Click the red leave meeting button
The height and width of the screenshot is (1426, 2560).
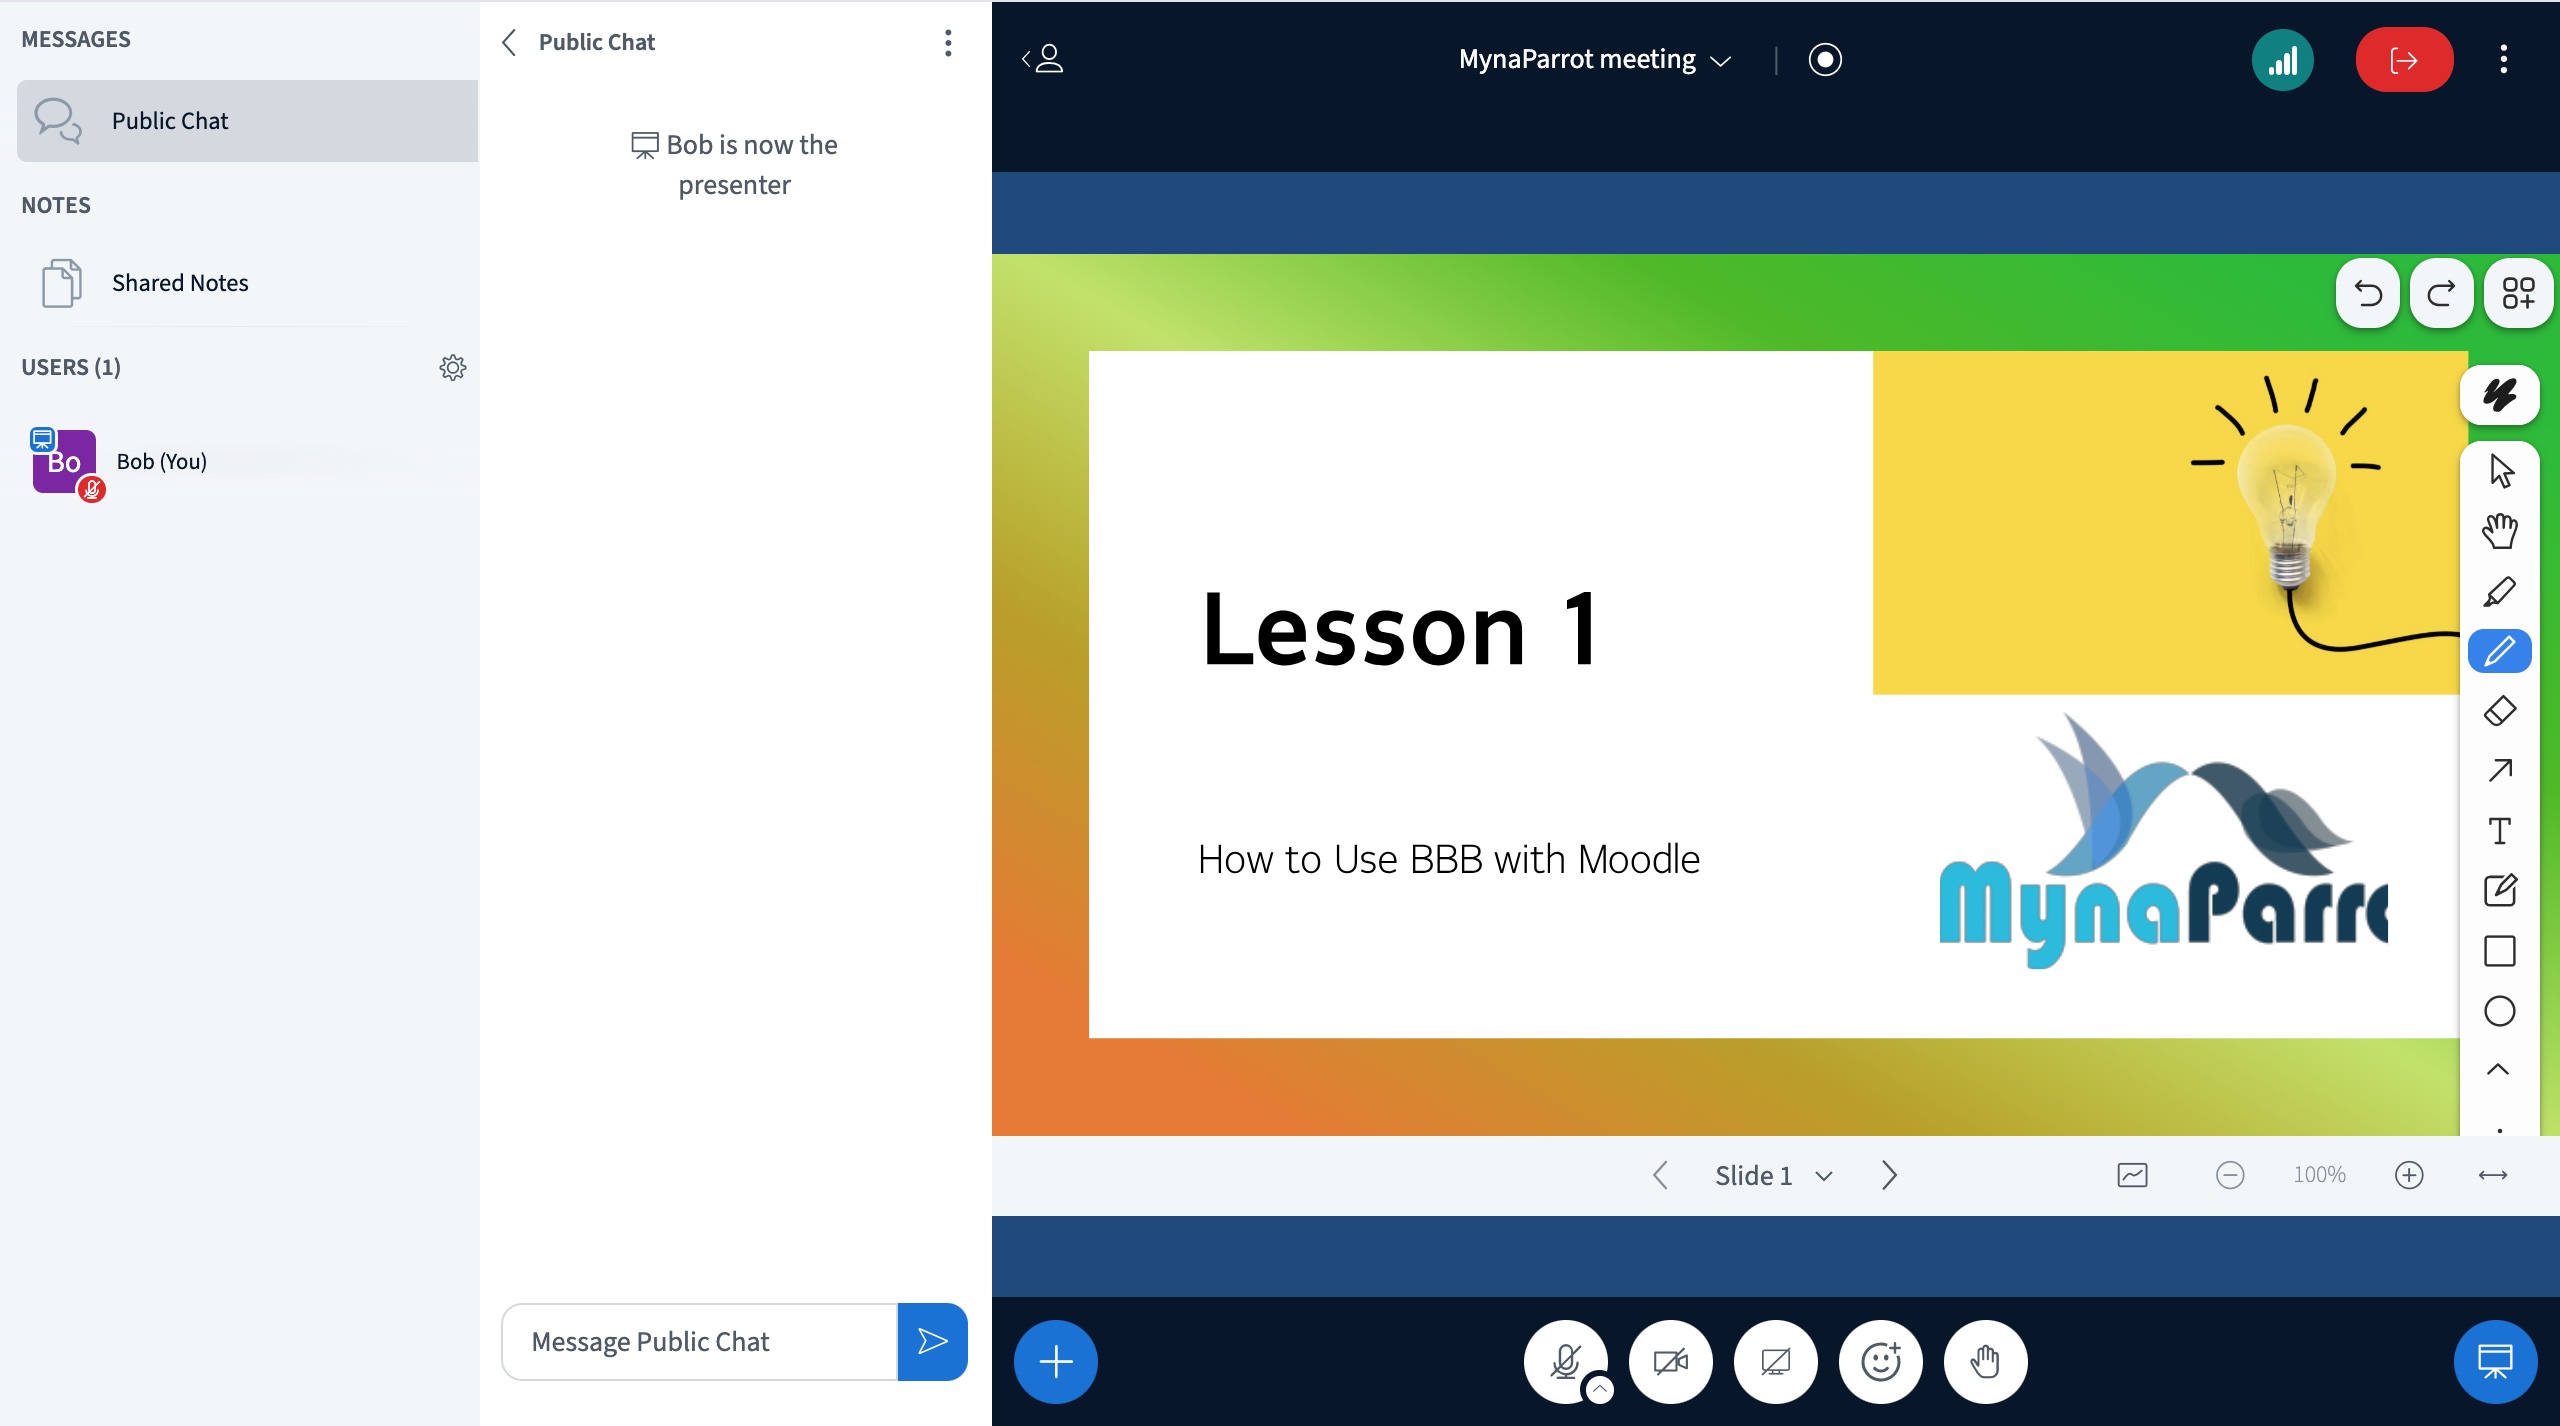[2403, 60]
